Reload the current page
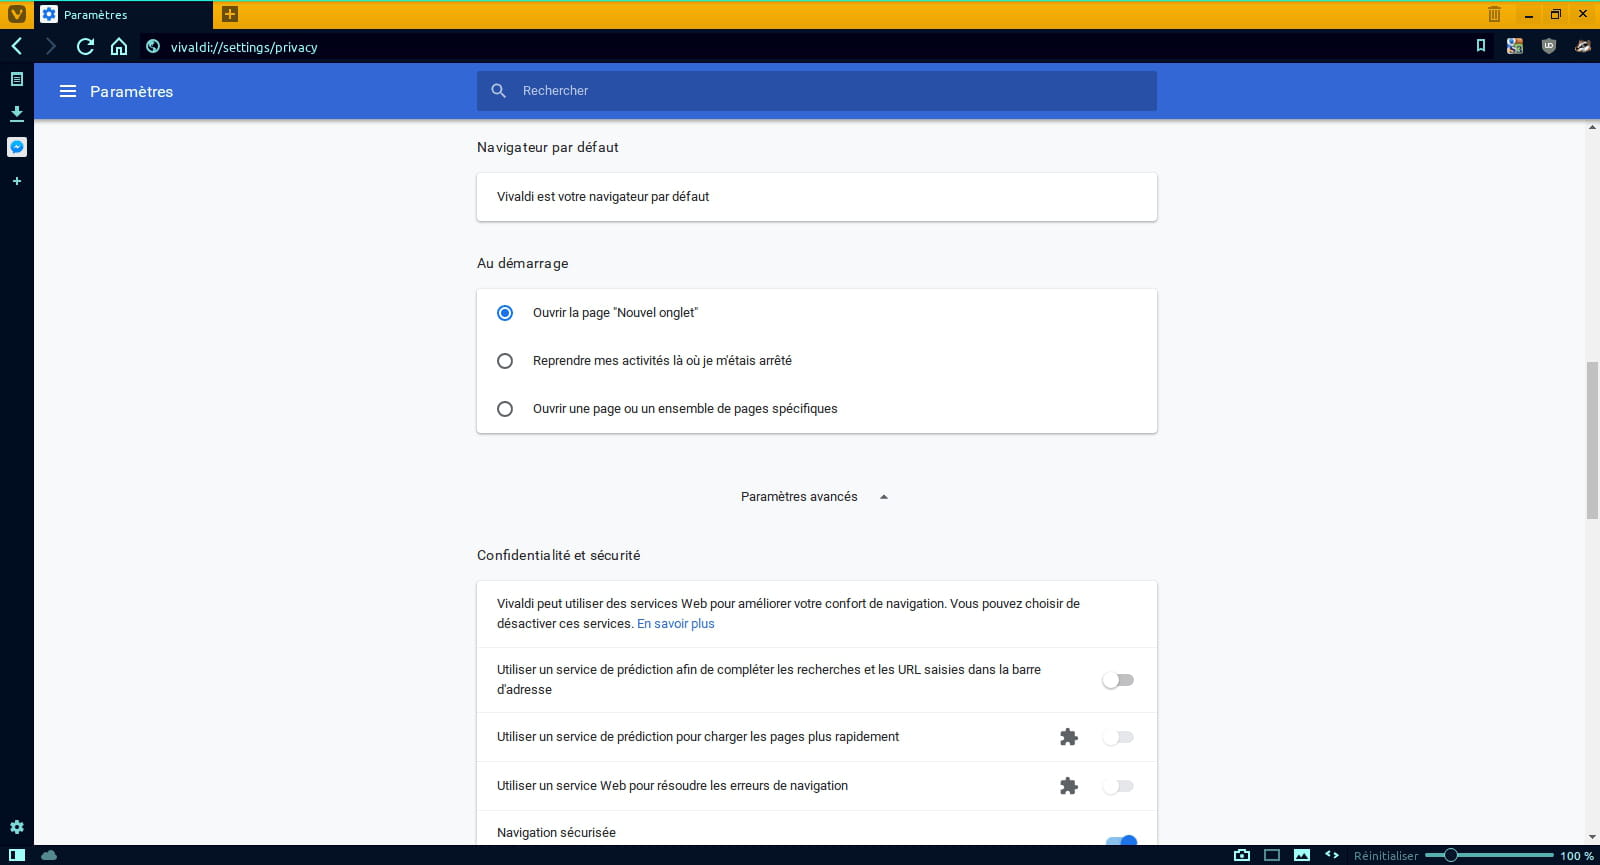Image resolution: width=1600 pixels, height=865 pixels. (x=85, y=46)
